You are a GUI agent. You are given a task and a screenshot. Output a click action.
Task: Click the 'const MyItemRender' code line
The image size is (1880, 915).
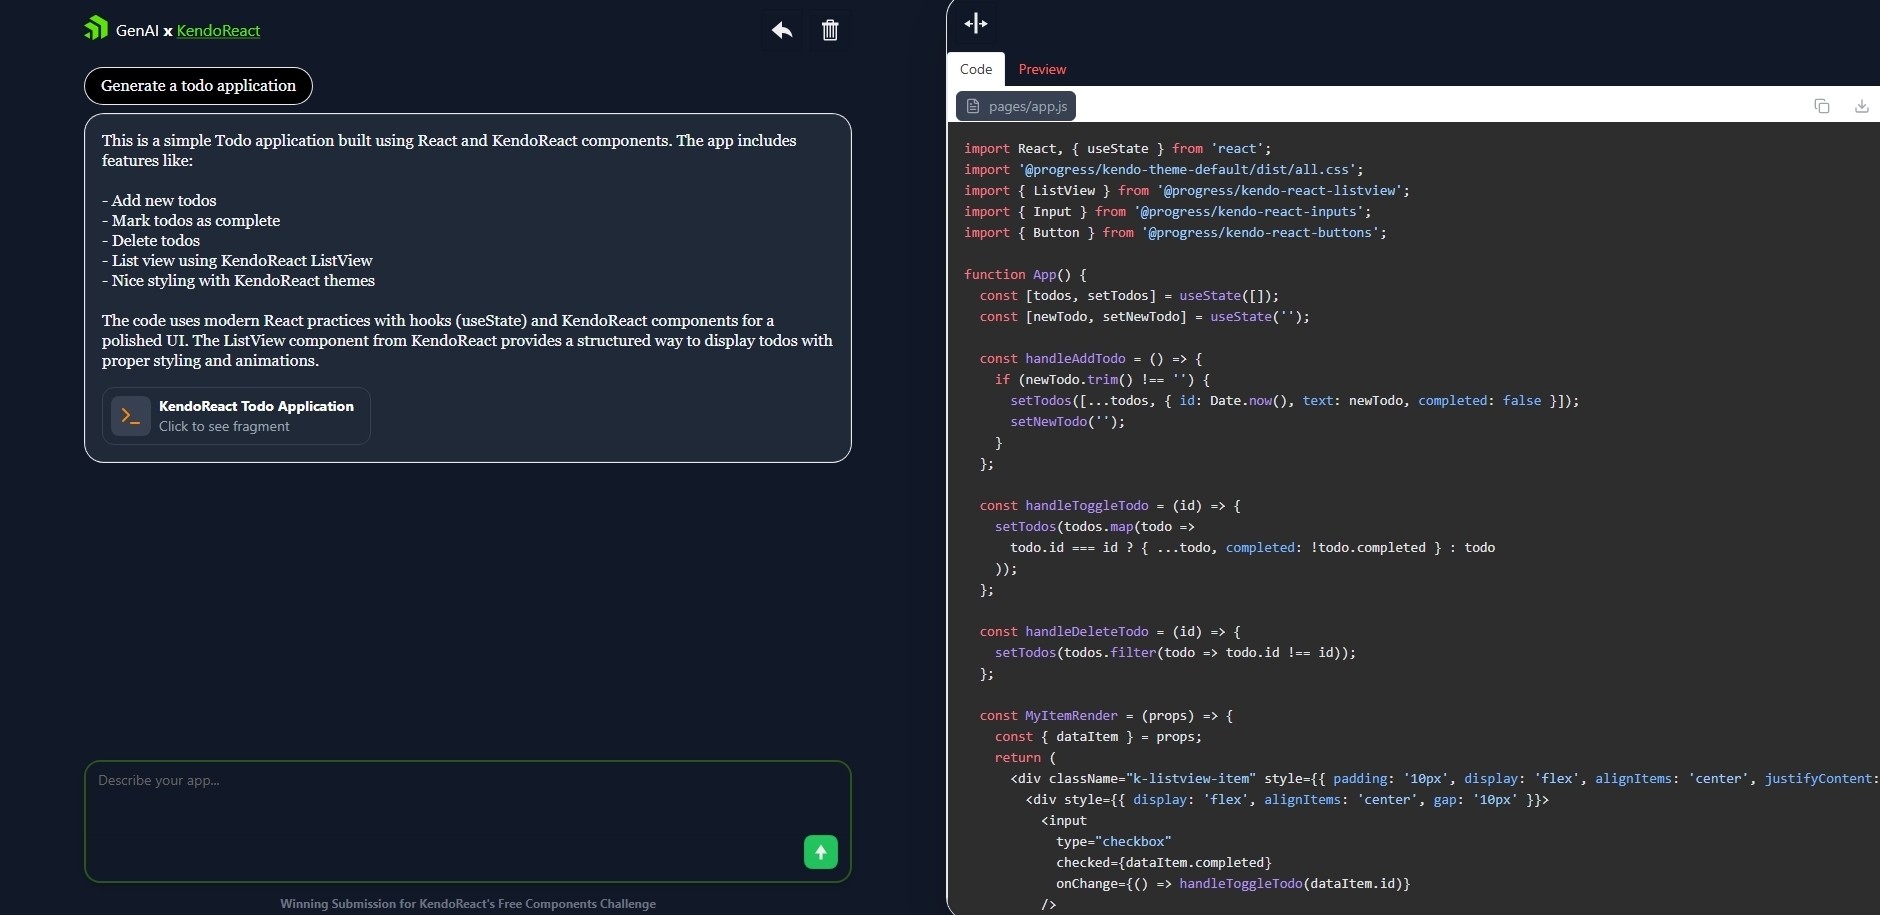(x=1106, y=716)
